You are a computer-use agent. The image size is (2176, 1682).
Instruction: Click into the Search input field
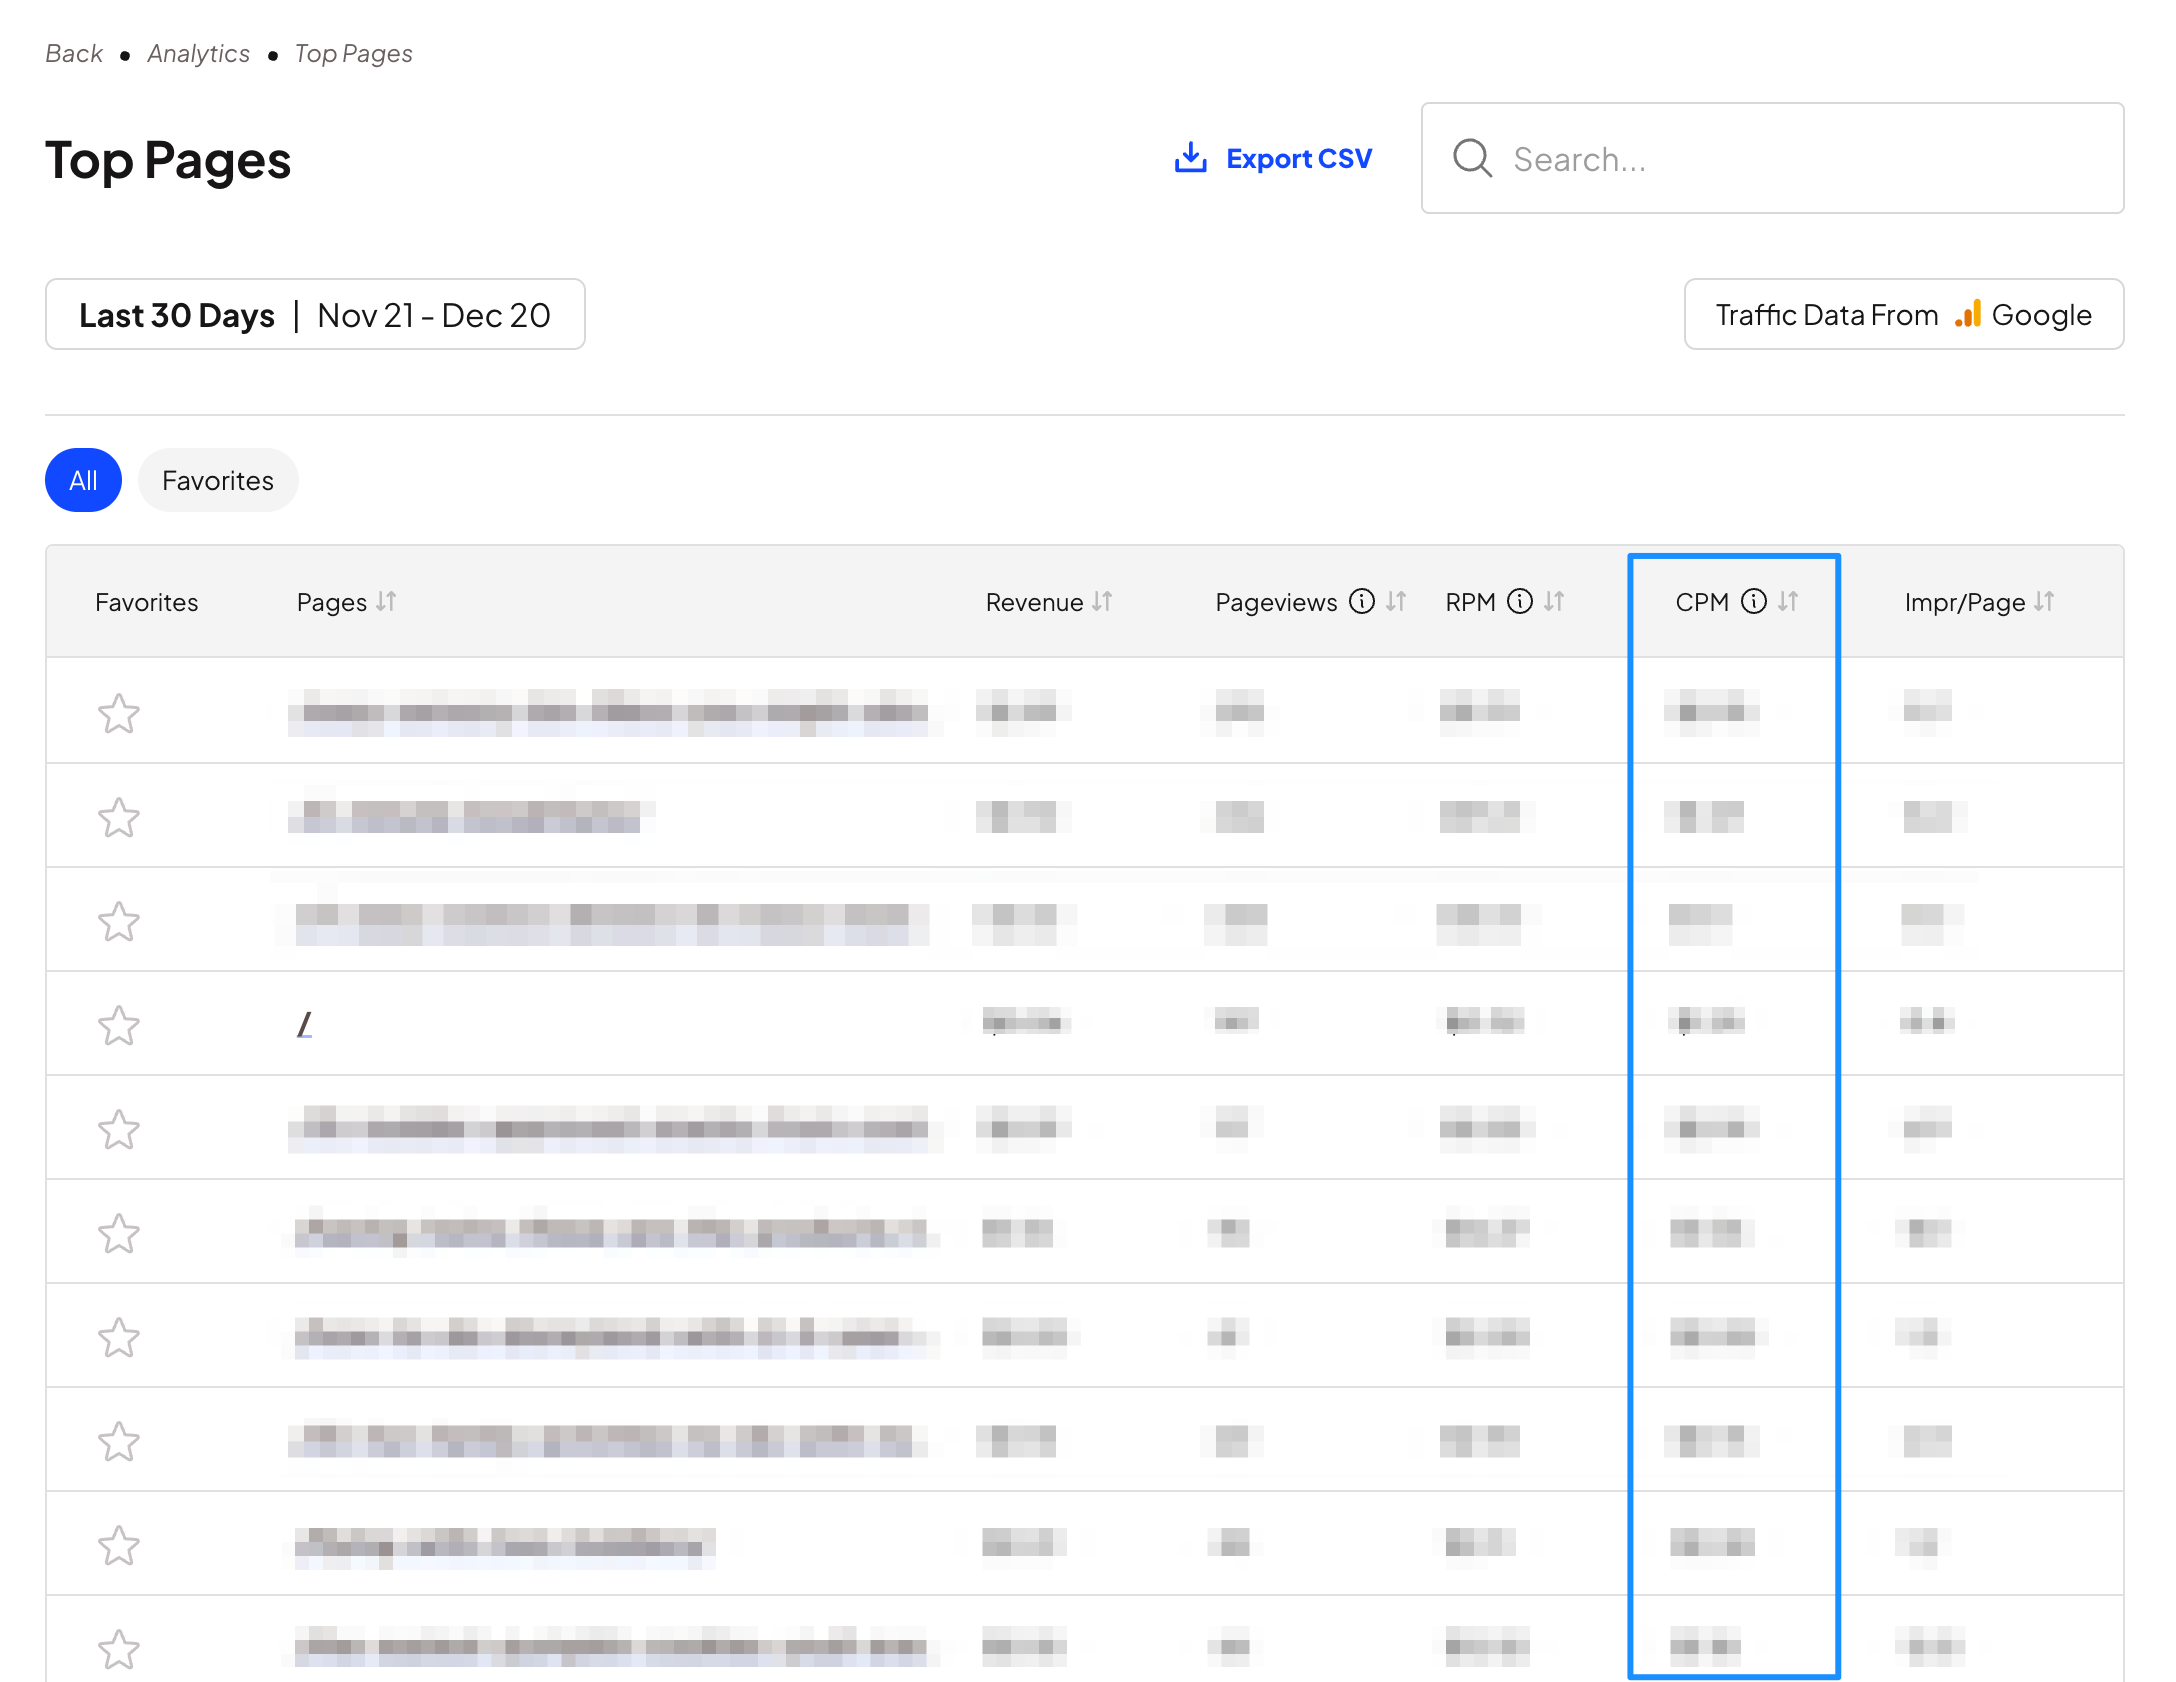(1800, 159)
